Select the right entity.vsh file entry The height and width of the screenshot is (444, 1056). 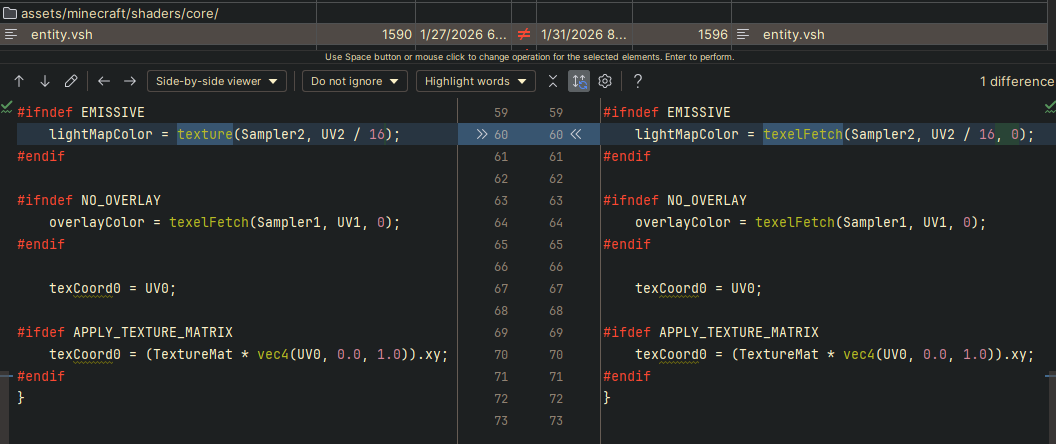pyautogui.click(x=794, y=35)
